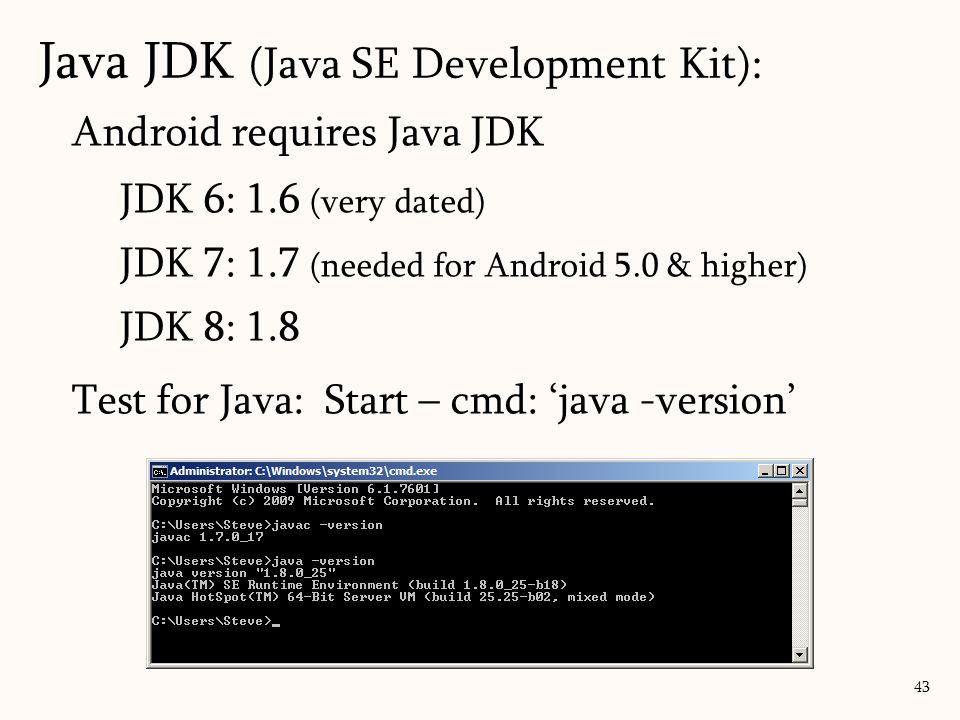Screen dimensions: 960x720
Task: Click the slide title 'Java JDK'
Action: (136, 63)
